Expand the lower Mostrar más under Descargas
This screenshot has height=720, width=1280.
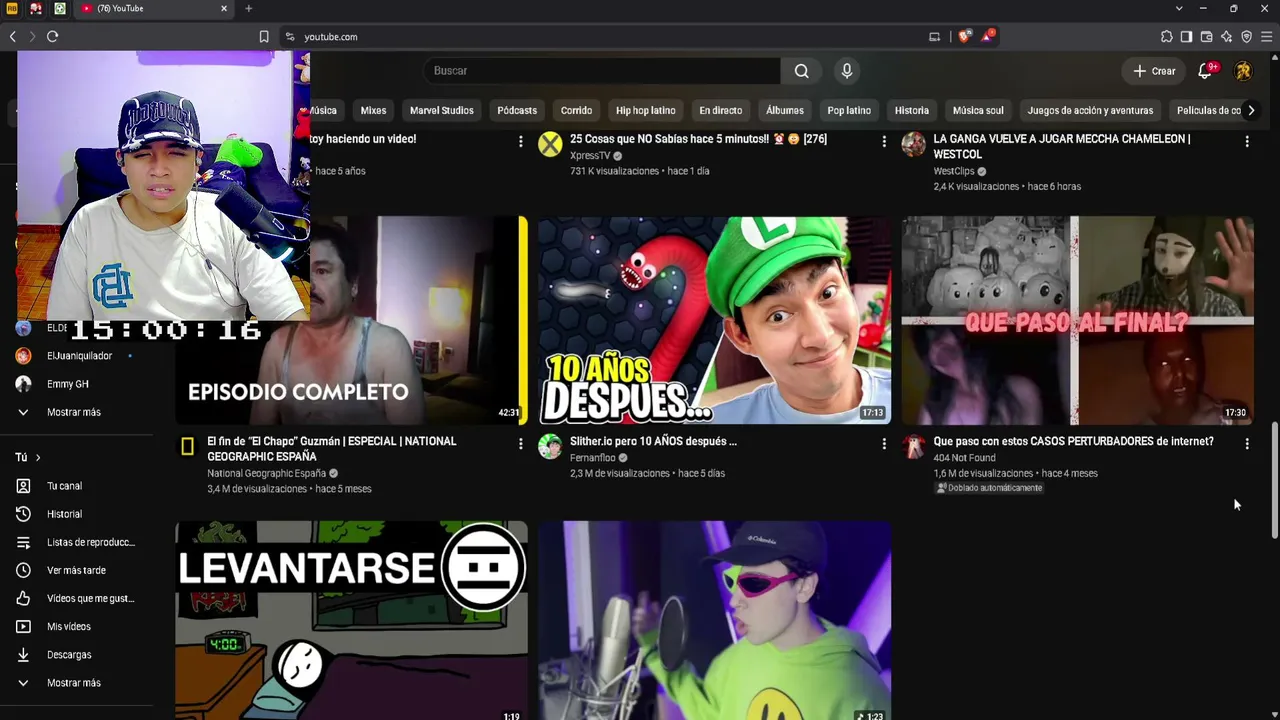click(72, 683)
